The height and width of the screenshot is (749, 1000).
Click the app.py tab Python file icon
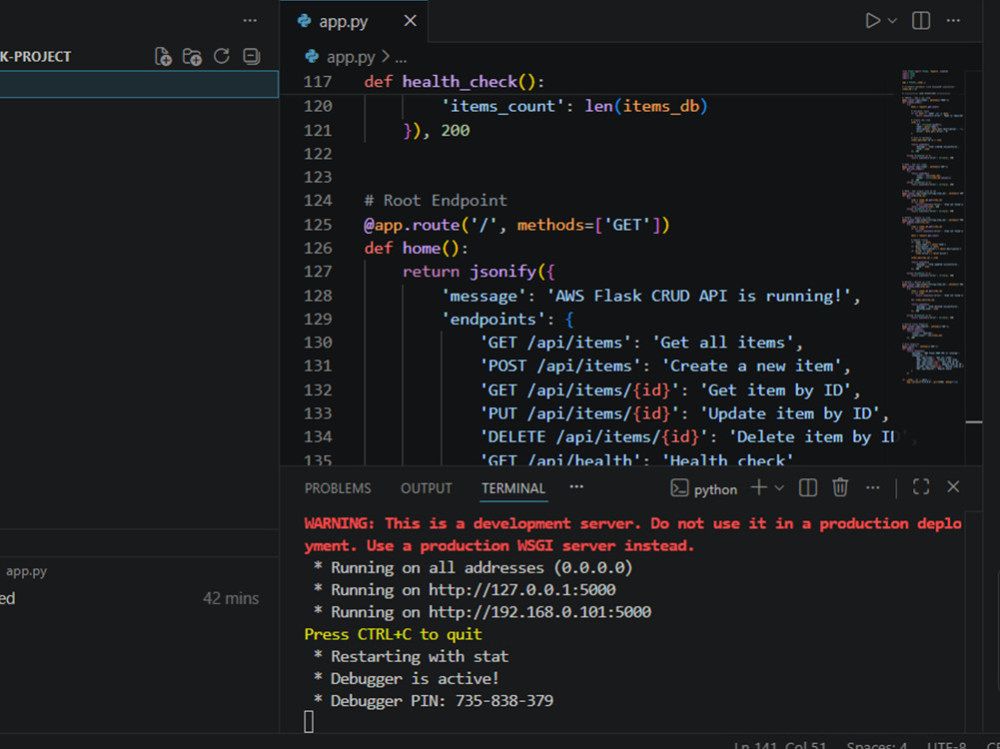click(x=304, y=21)
